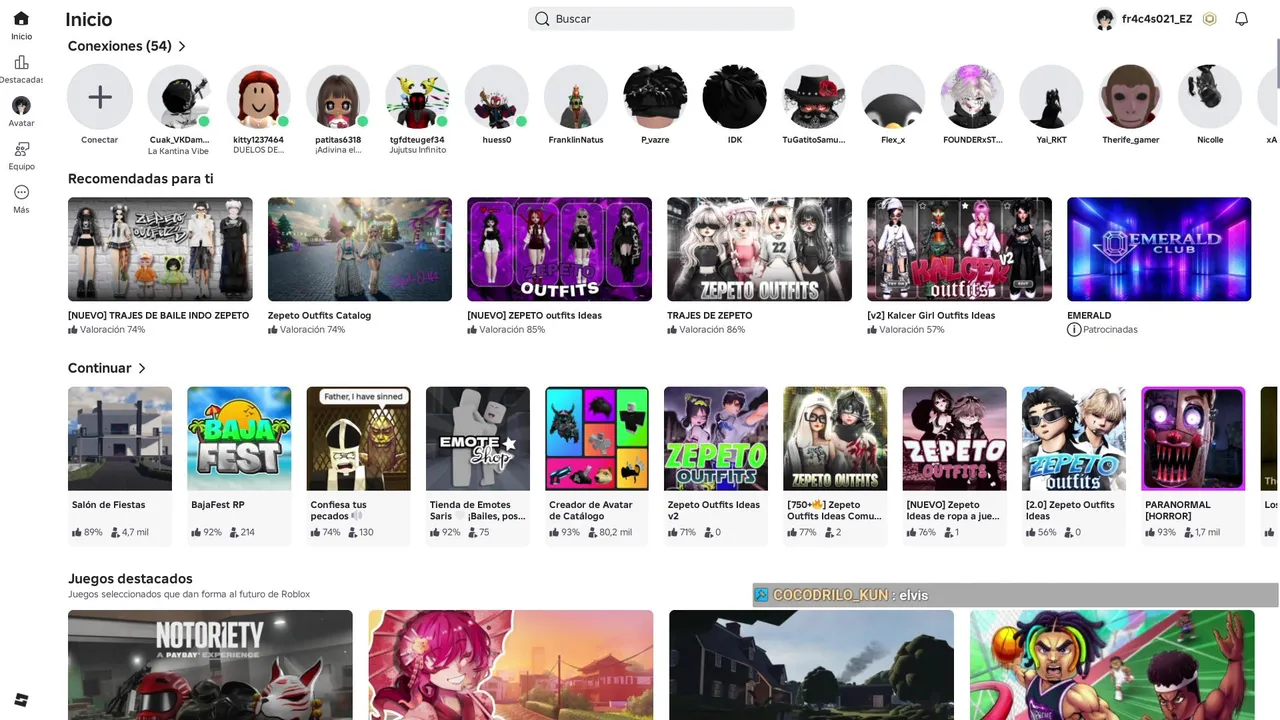1280x720 pixels.
Task: Open tgfdteugef34 connection avatar
Action: 417,97
